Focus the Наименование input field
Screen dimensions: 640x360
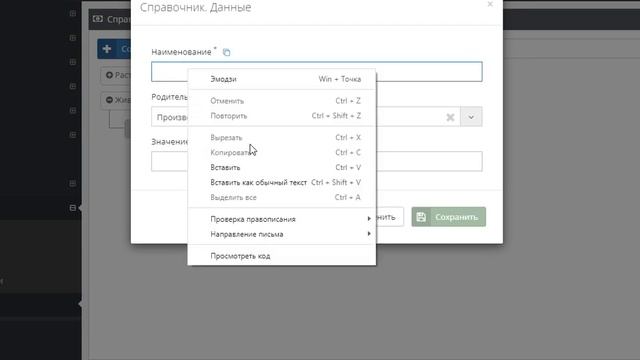click(316, 71)
